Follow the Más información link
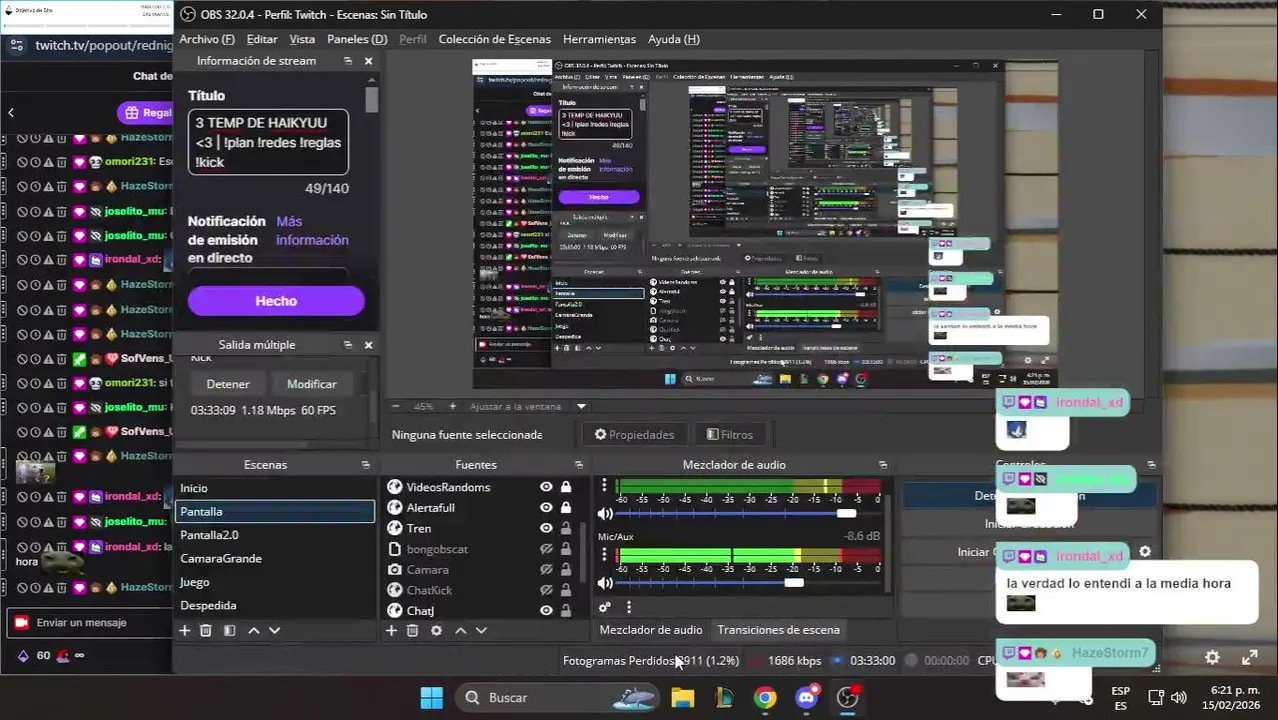 tap(312, 231)
